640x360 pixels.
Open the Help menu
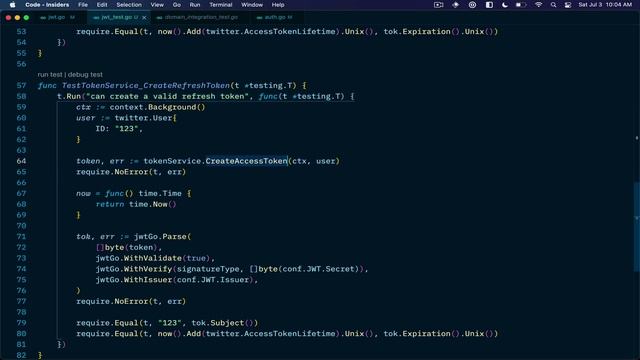pyautogui.click(x=278, y=5)
